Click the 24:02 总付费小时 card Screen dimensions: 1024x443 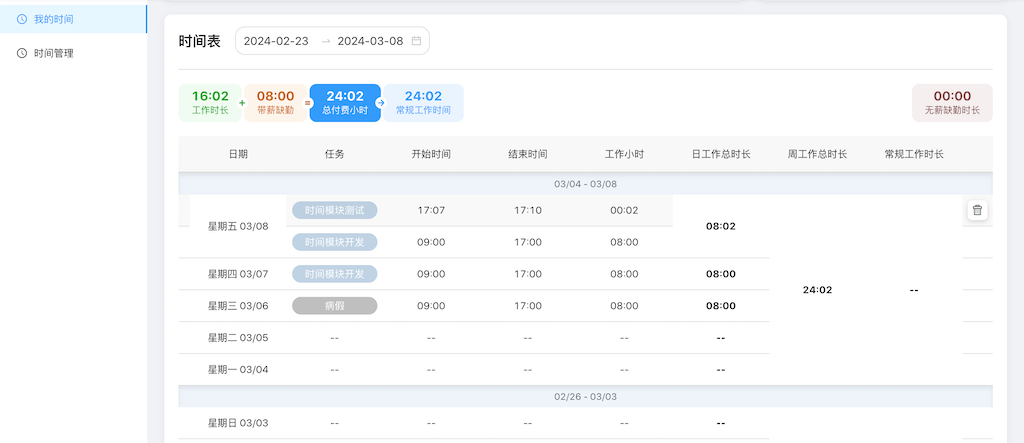(x=345, y=103)
